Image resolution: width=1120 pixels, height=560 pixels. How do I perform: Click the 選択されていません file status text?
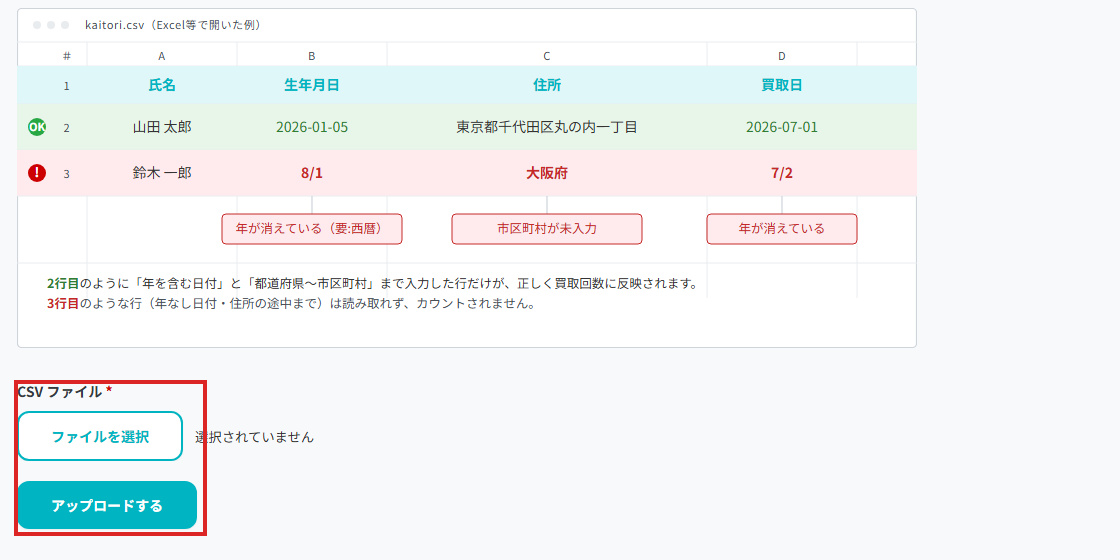coord(254,437)
